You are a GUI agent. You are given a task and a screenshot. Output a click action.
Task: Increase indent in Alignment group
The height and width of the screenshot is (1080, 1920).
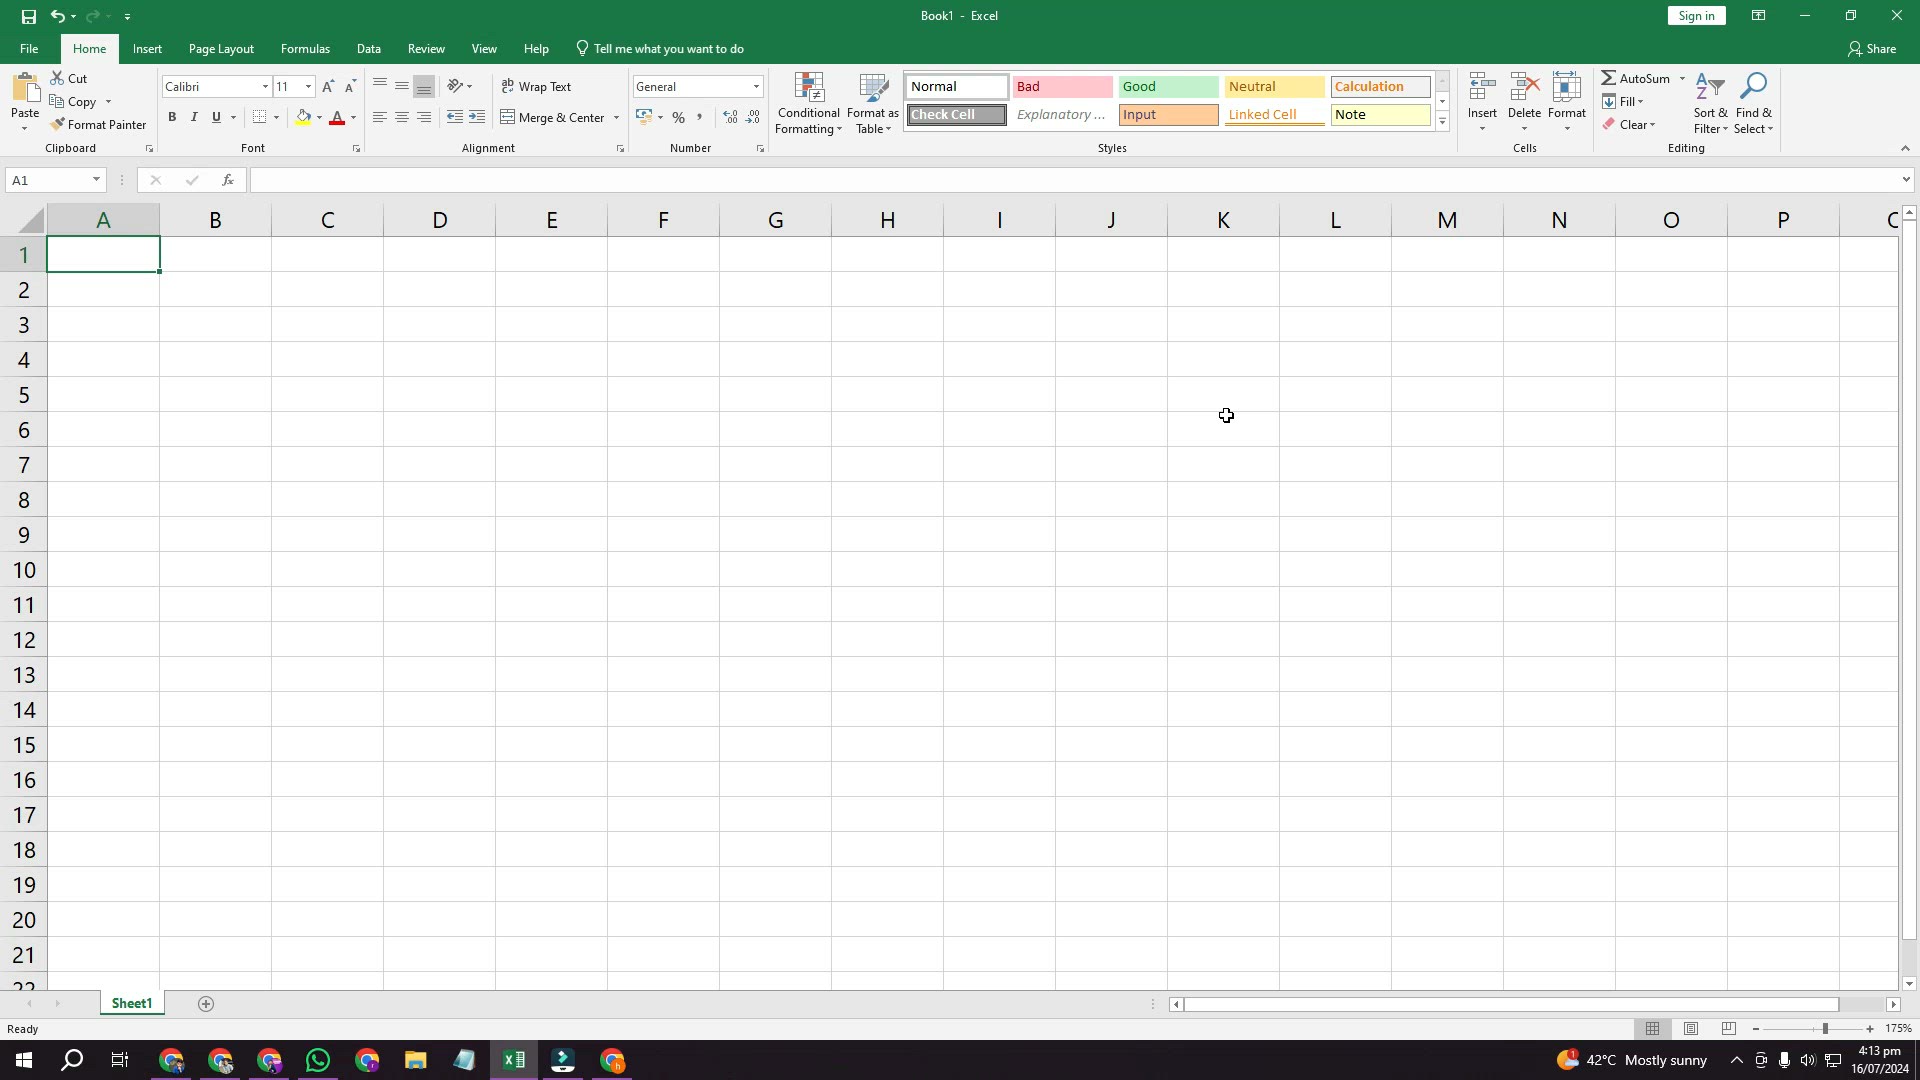[x=477, y=118]
